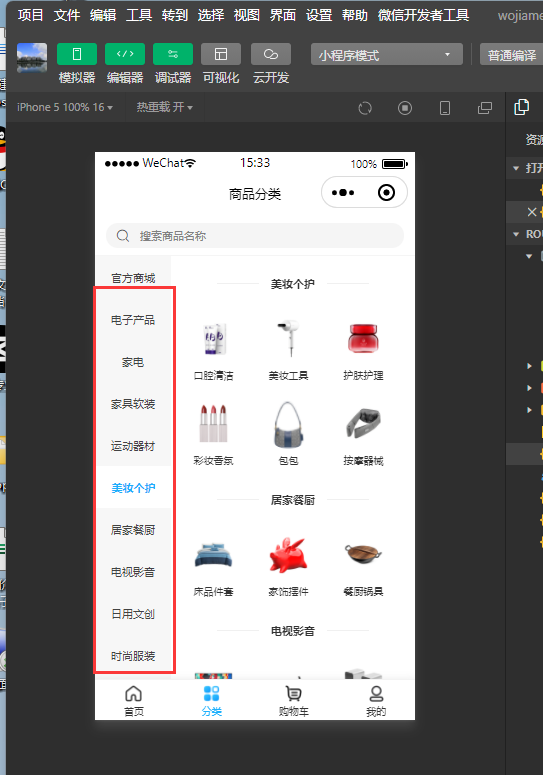Click the 搜索商品名称 search field
Screen dimensions: 543x775
[x=255, y=236]
